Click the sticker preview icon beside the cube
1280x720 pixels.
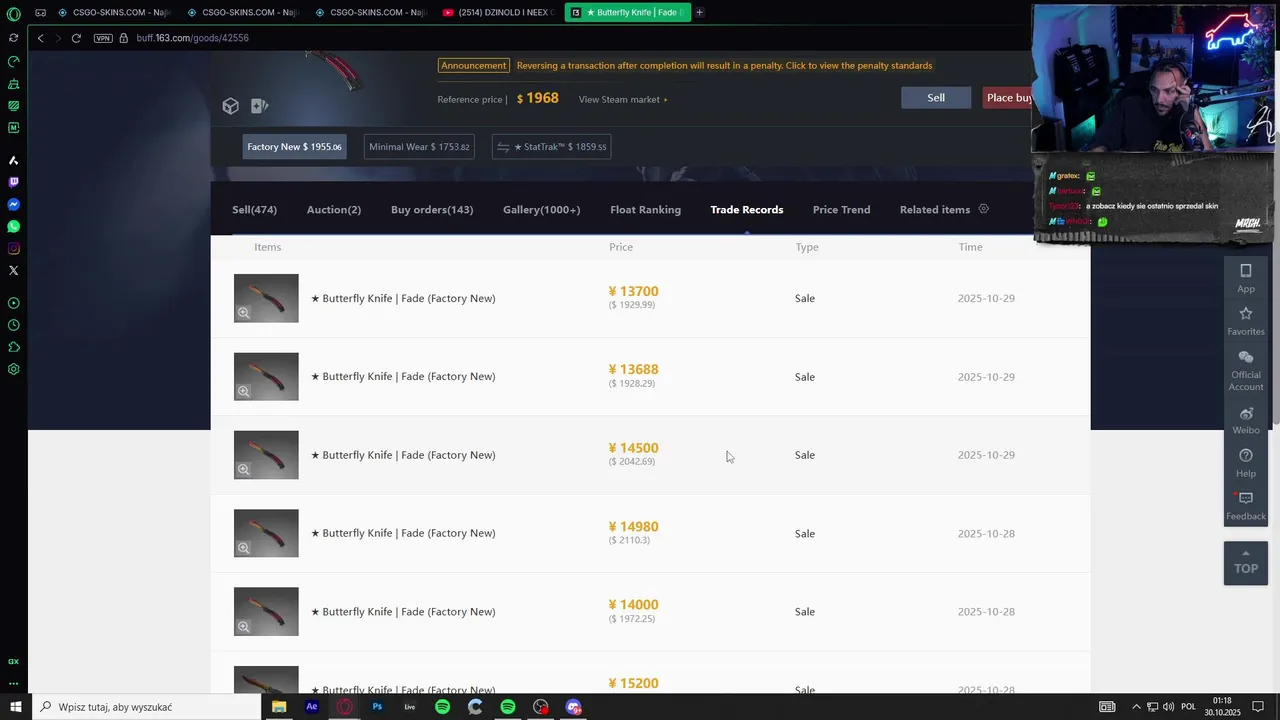tap(259, 106)
